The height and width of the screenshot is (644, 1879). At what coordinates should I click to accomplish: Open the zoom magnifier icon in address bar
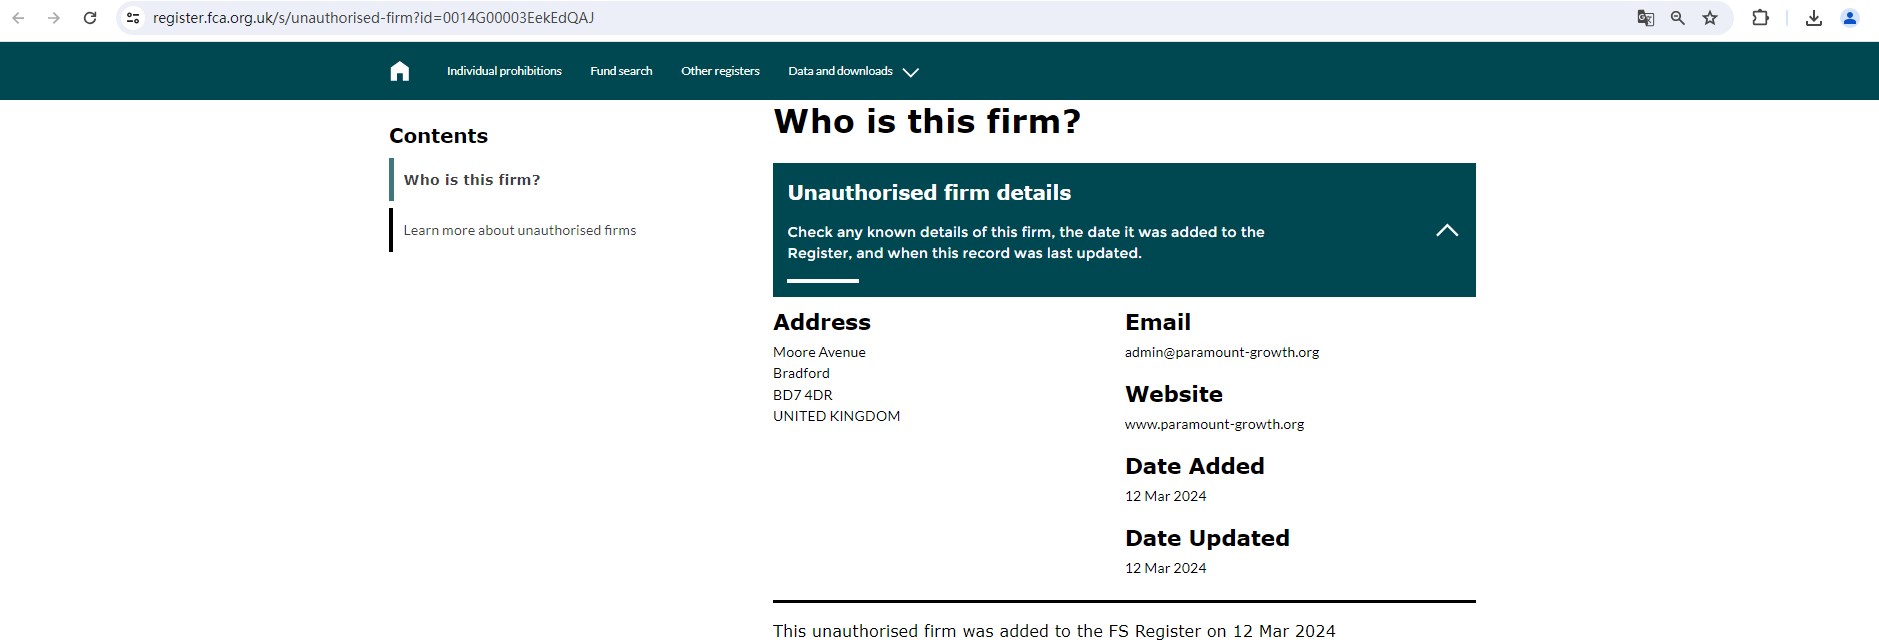point(1678,18)
